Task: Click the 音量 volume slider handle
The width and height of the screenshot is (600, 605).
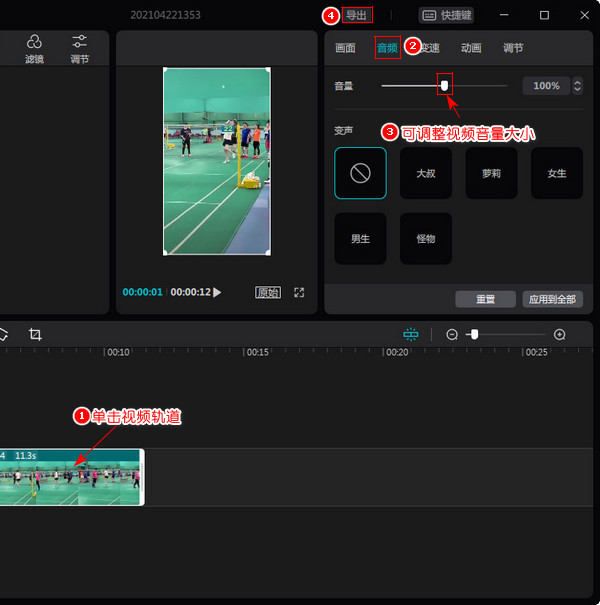Action: click(x=445, y=86)
